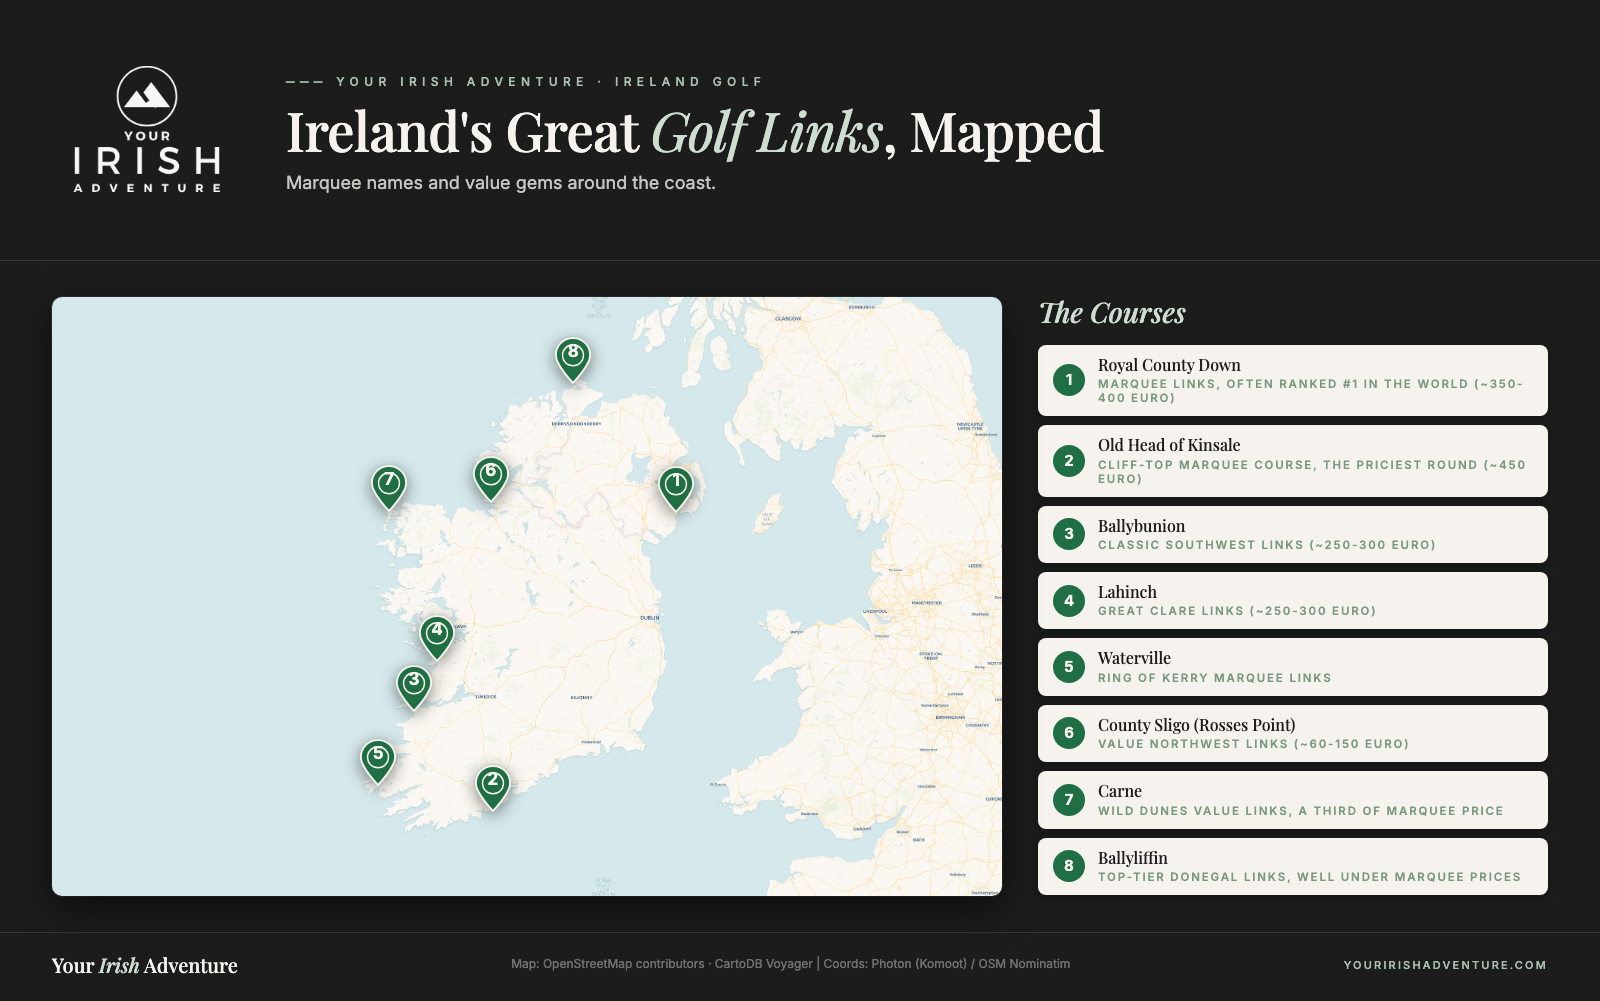Screen dimensions: 1600x1001
Task: Select the Ballyliffin course title
Action: click(x=1133, y=858)
